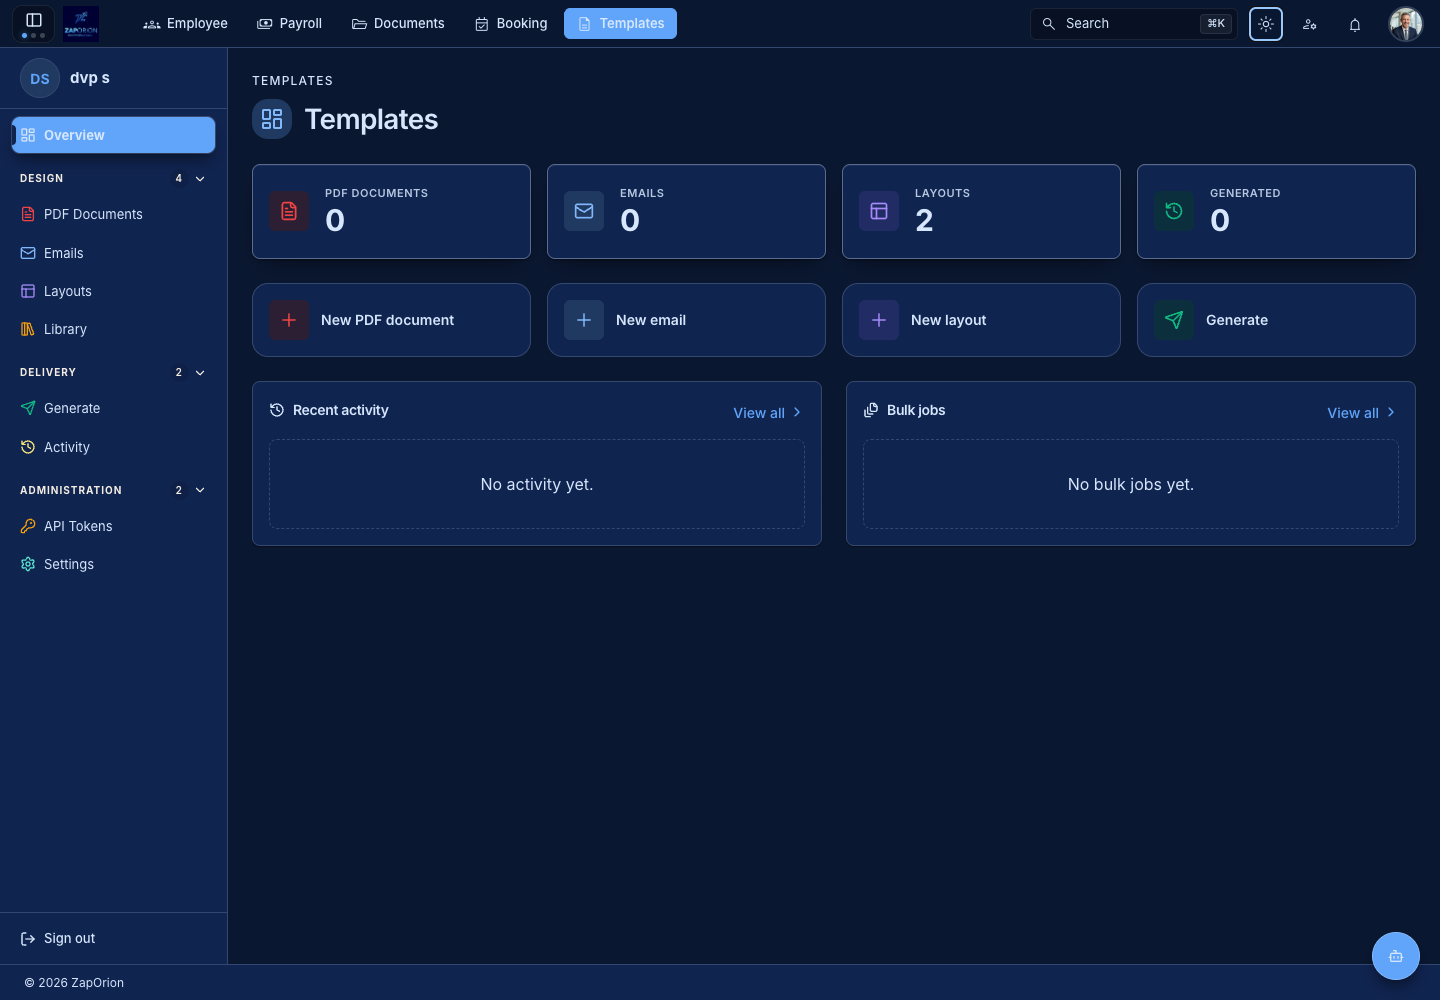
Task: Open PDF Documents in sidebar
Action: click(113, 214)
